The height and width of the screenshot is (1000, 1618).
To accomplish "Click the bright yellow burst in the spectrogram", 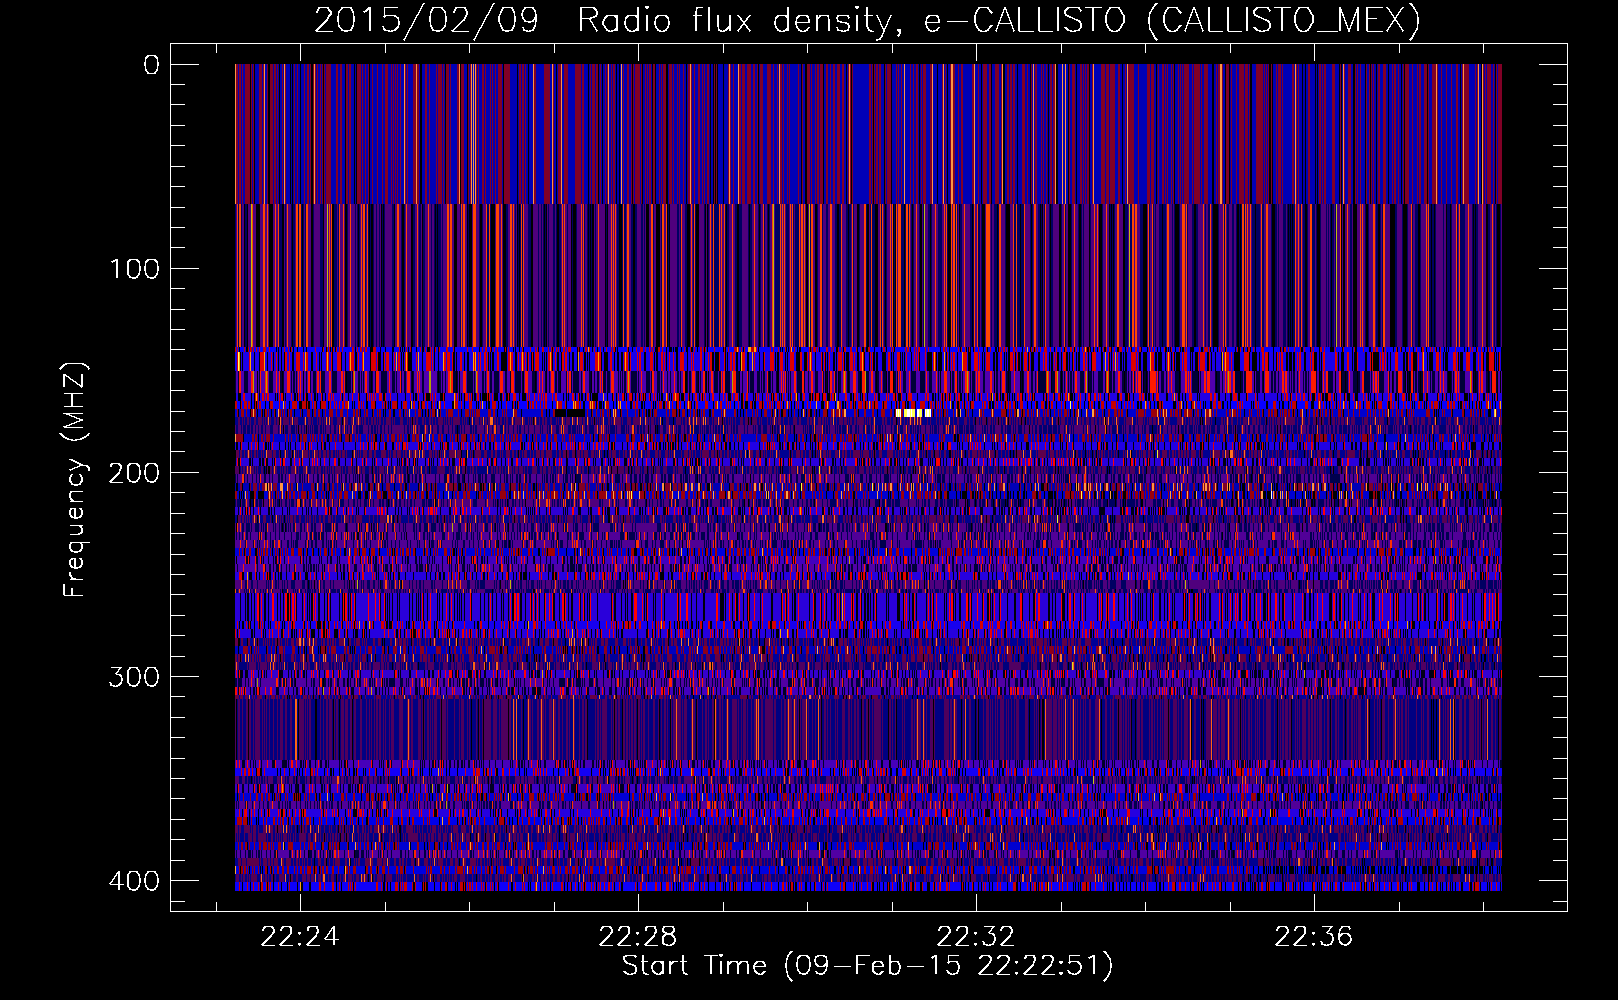I will tap(914, 413).
